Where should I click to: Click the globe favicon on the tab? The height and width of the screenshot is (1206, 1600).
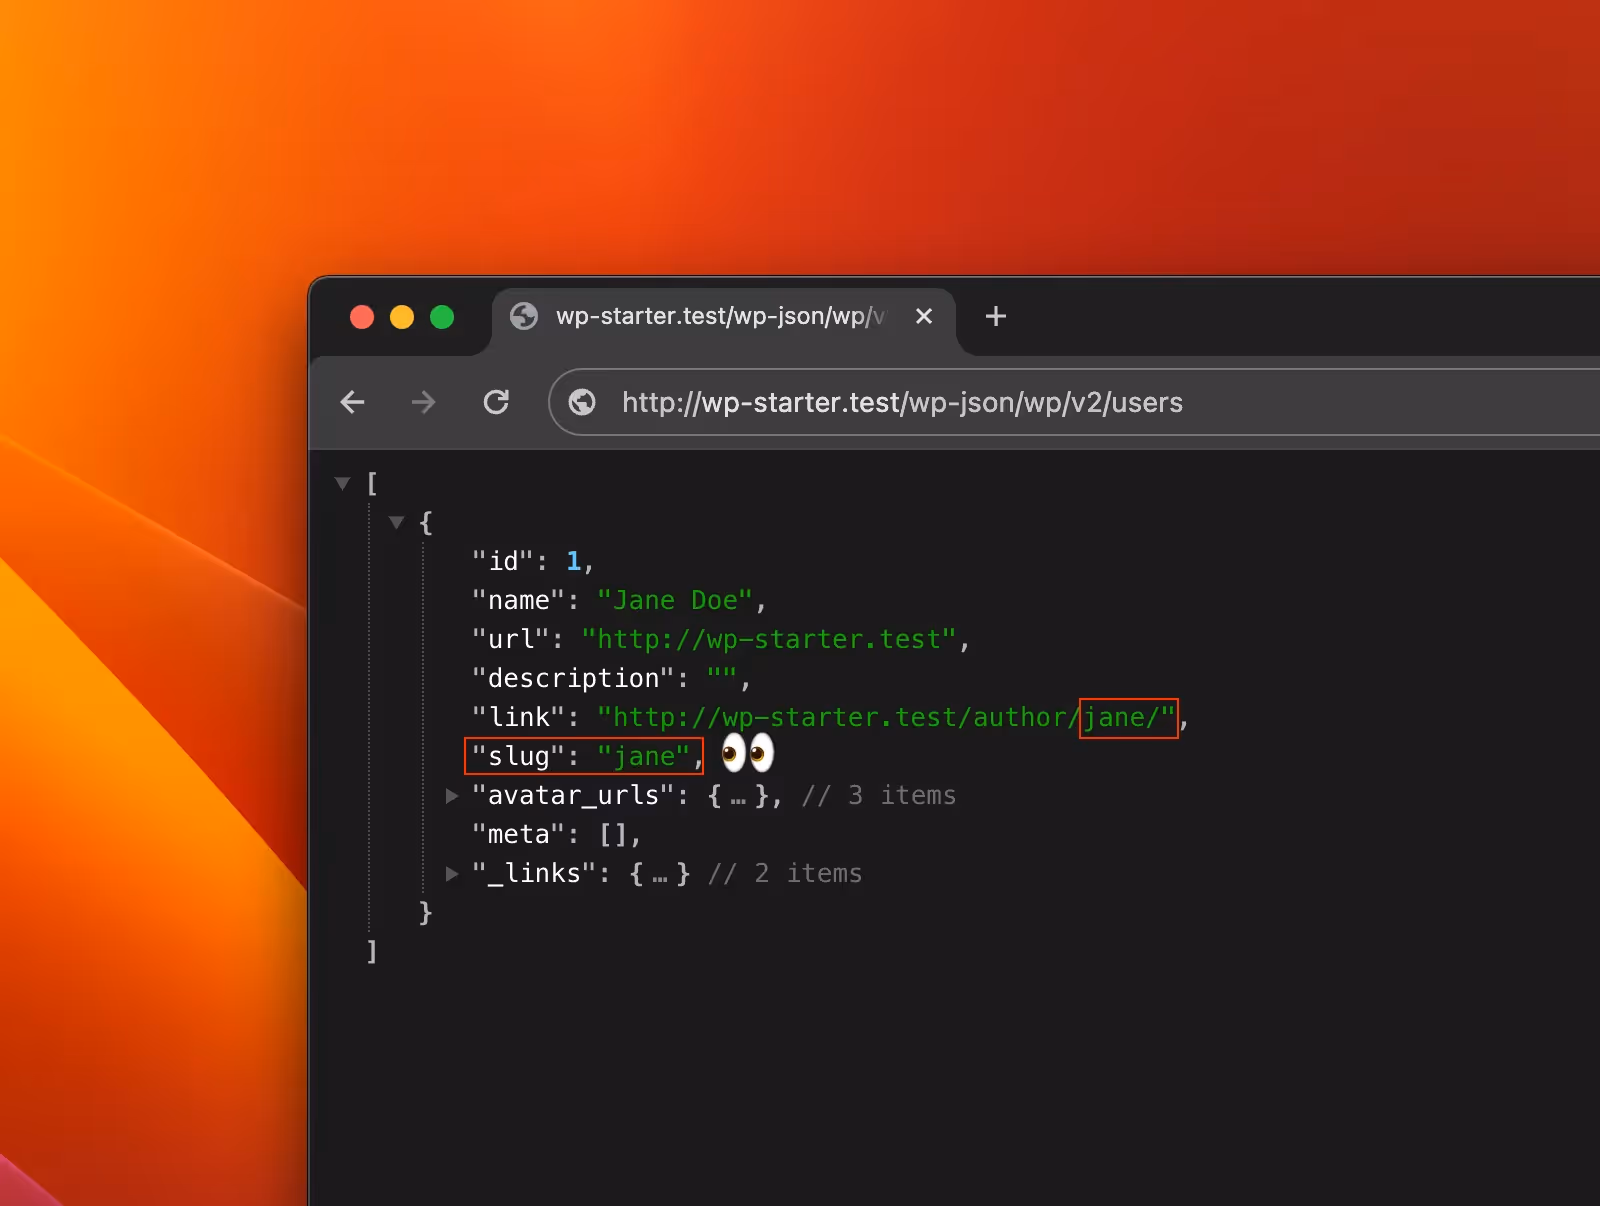[x=524, y=316]
